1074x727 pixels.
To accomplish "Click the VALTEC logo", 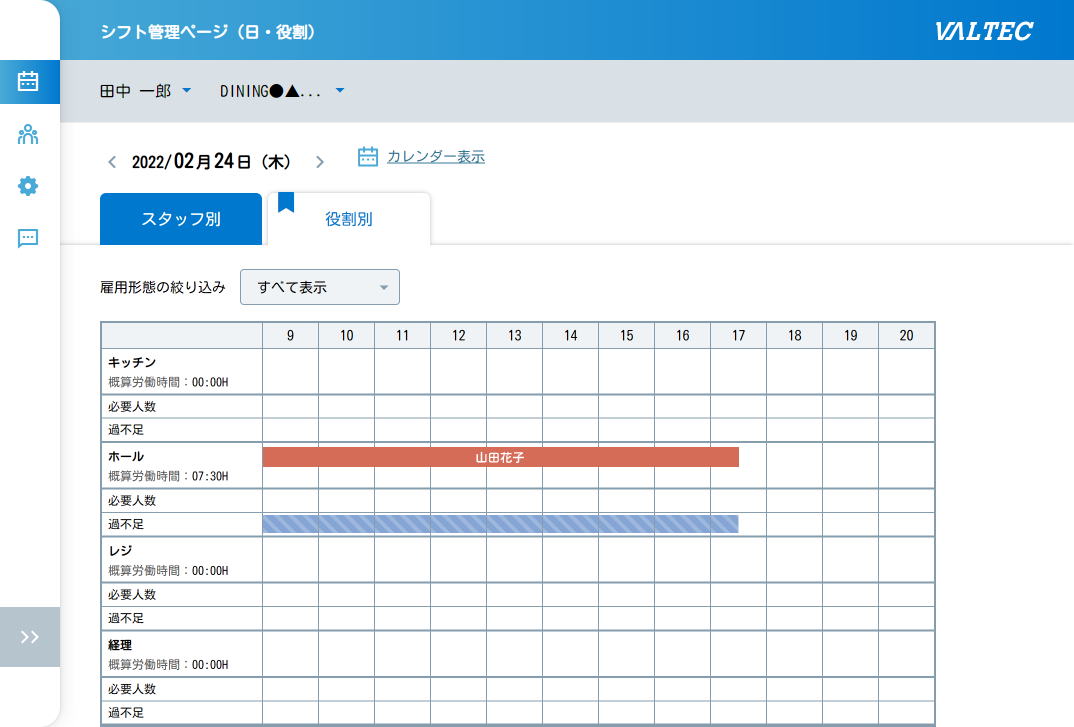I will point(983,31).
